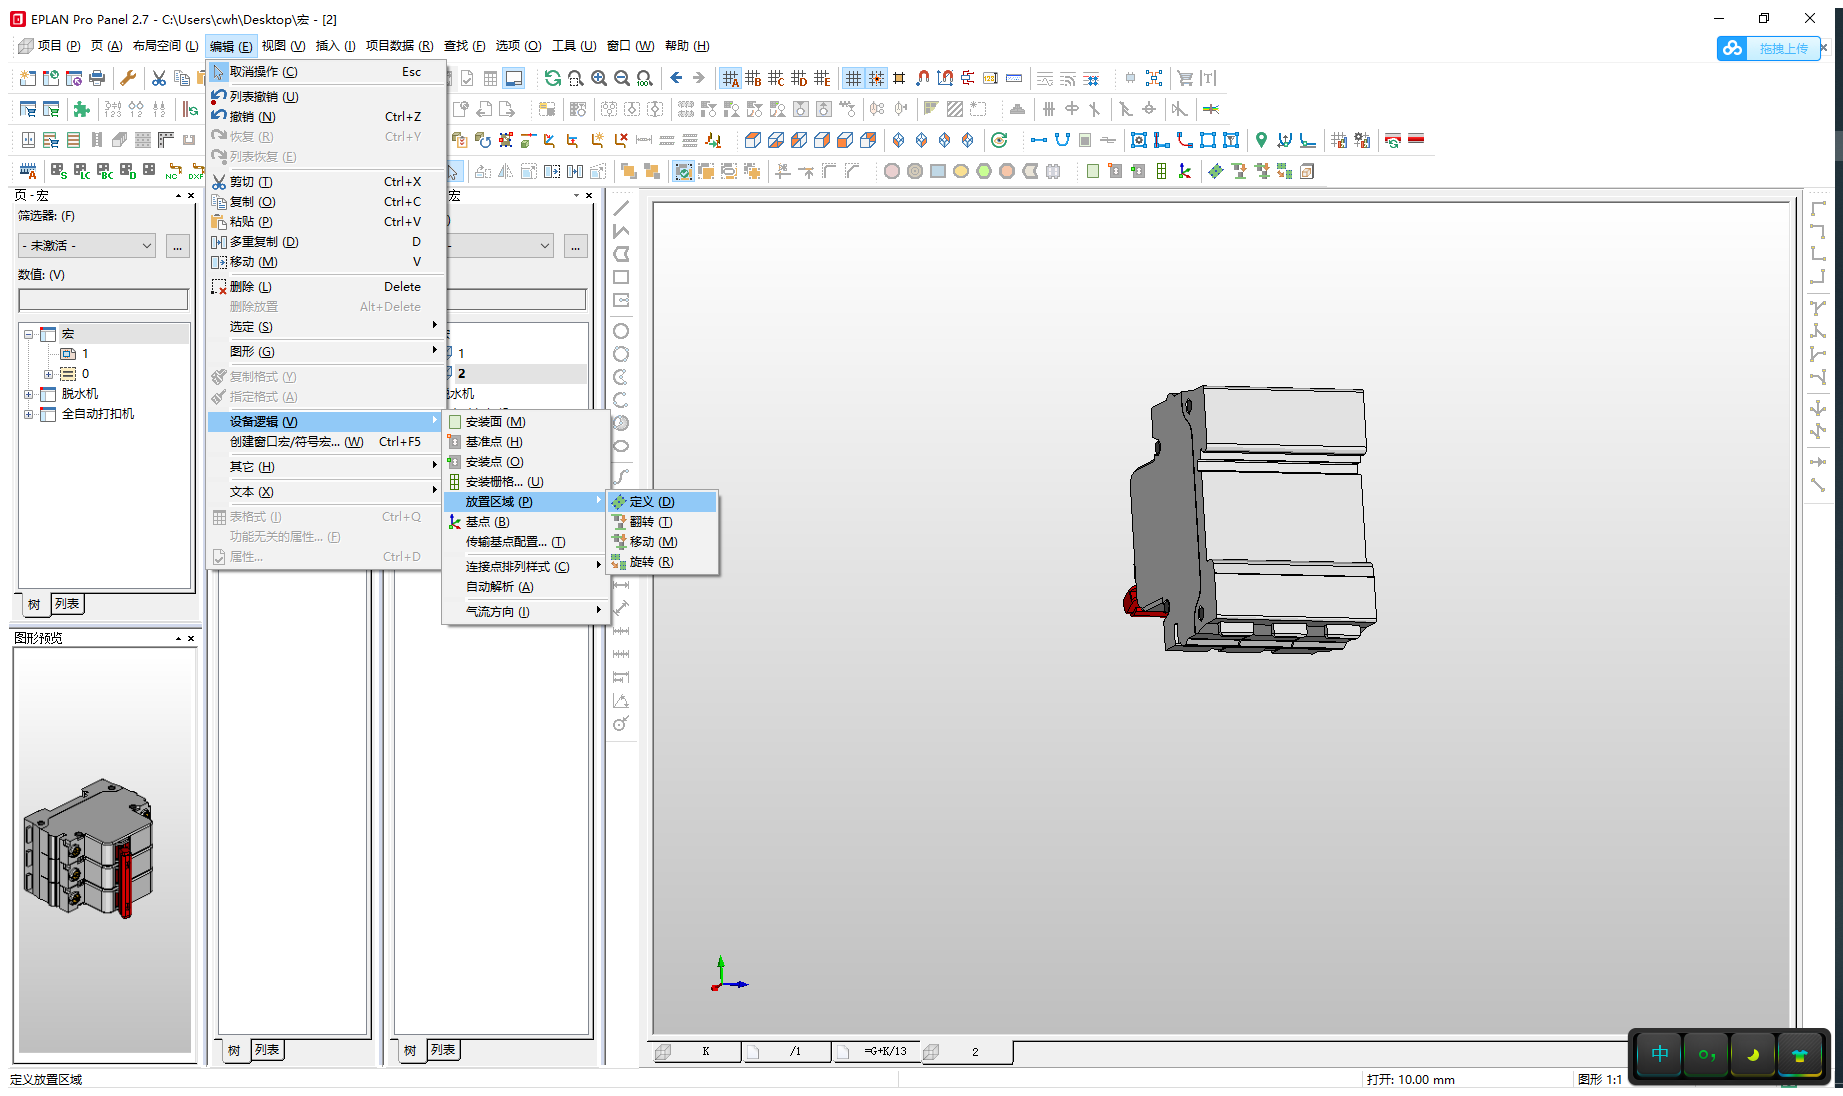1843x1096 pixels.
Task: Switch to 列表 tab in 页-宏 panel
Action: tap(67, 604)
